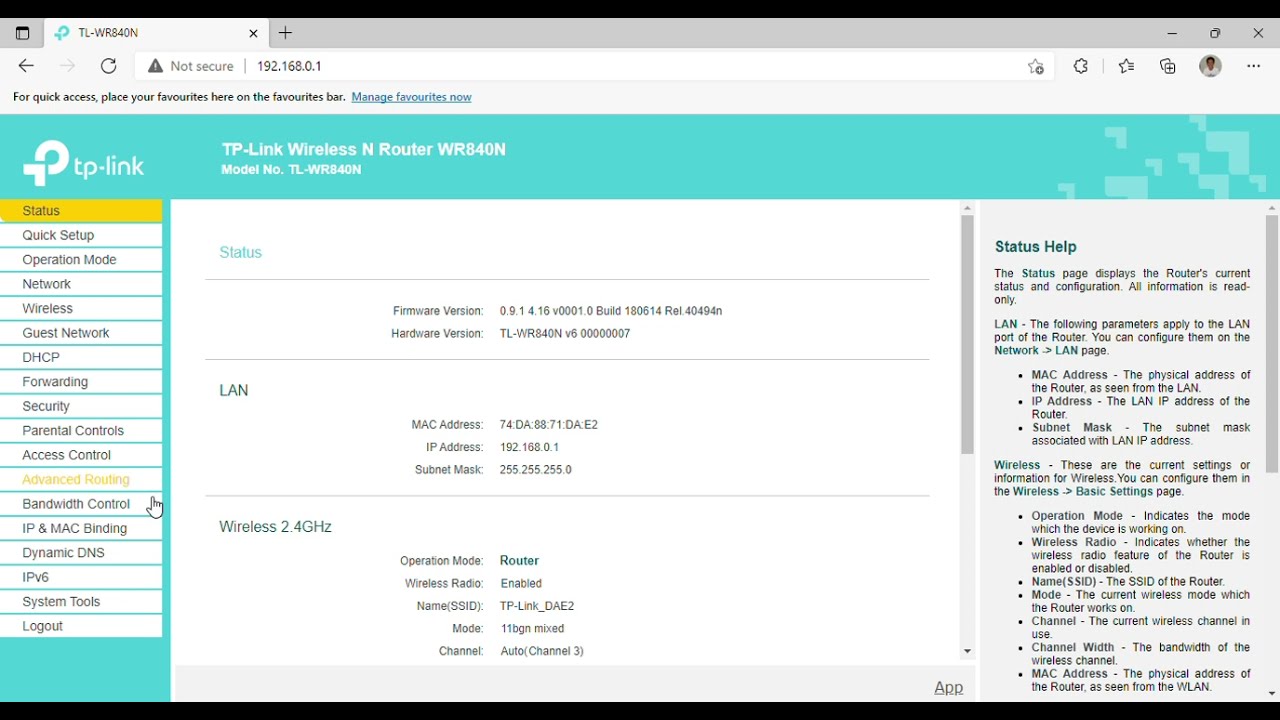Add this page to favourites

tap(1036, 66)
